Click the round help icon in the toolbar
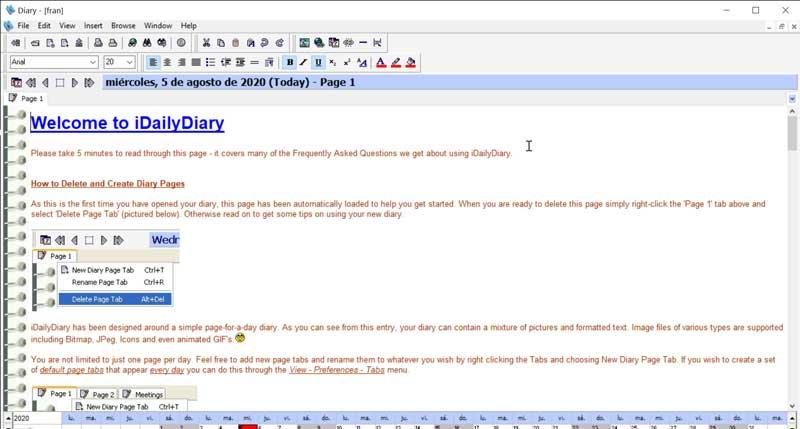This screenshot has height=429, width=800. point(181,43)
